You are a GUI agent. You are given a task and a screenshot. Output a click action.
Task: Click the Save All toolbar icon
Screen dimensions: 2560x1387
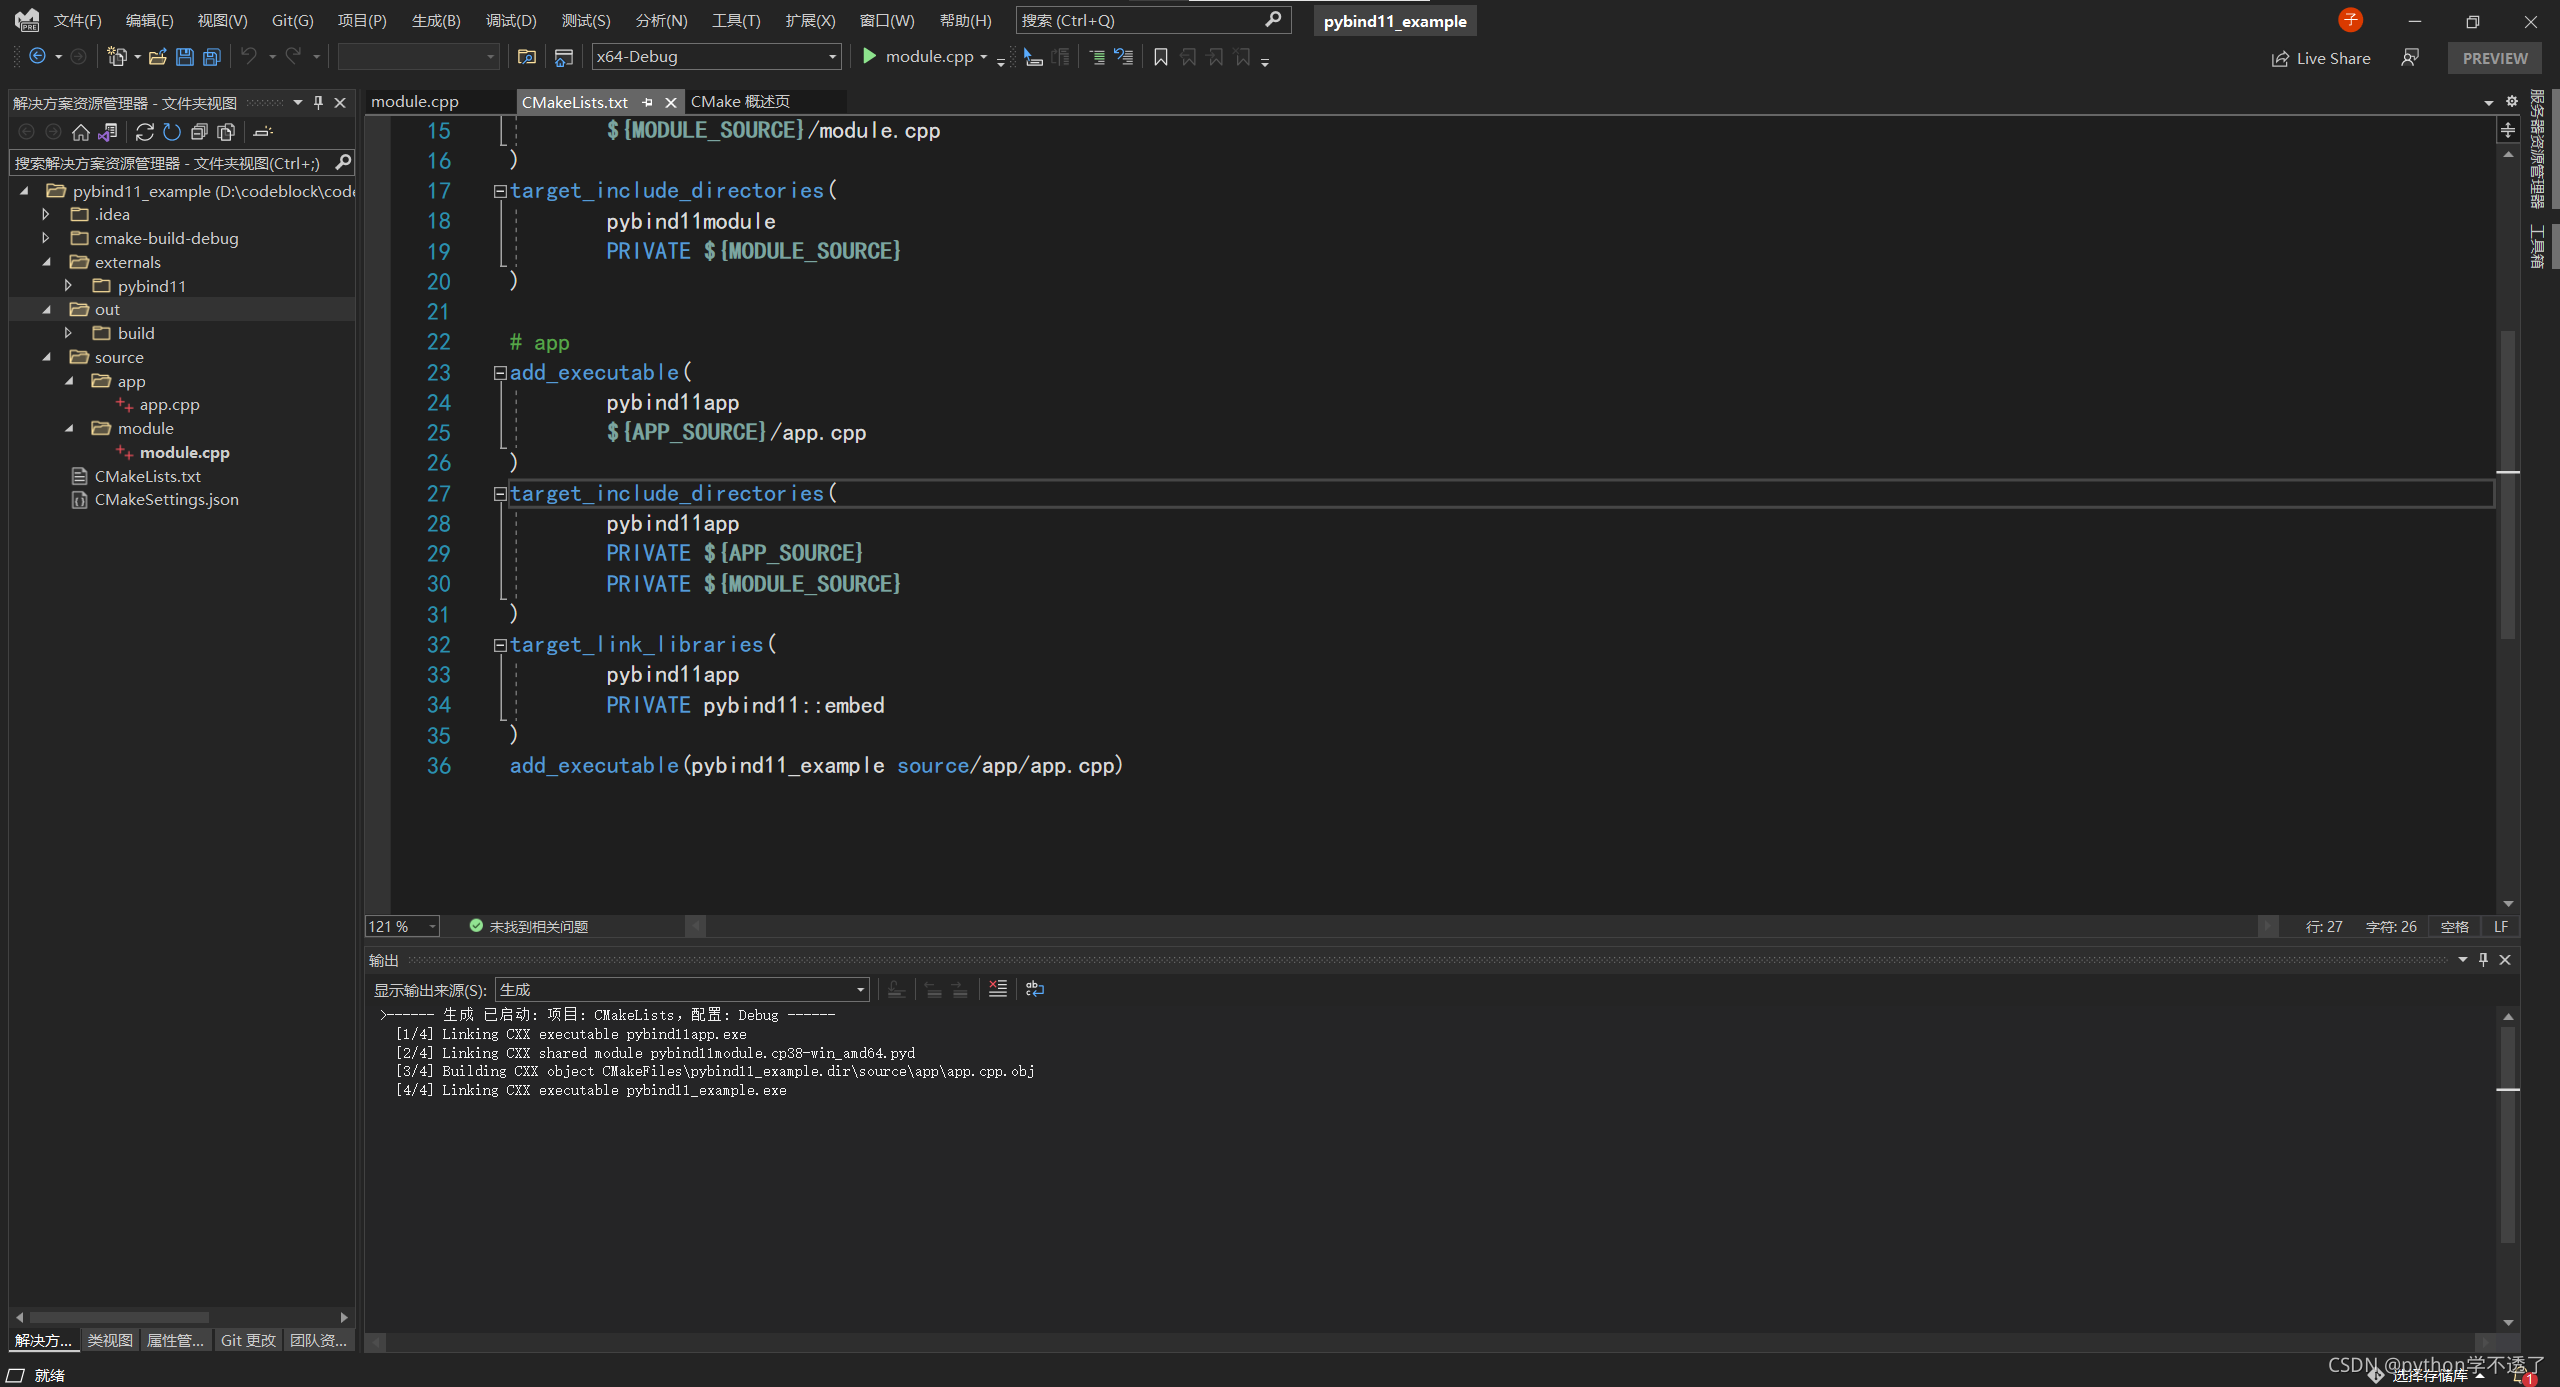211,57
